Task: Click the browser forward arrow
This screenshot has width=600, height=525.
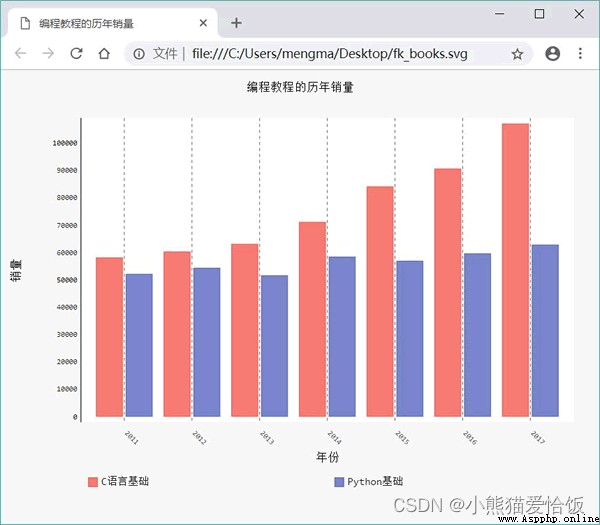Action: [48, 53]
